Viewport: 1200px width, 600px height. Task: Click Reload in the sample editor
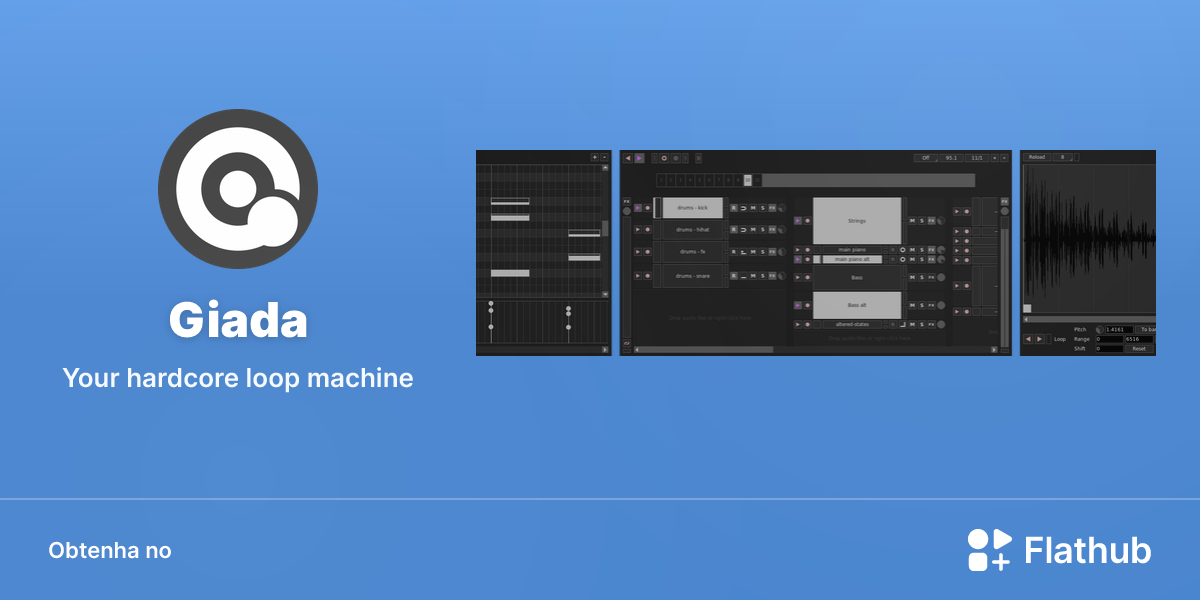click(x=1037, y=157)
